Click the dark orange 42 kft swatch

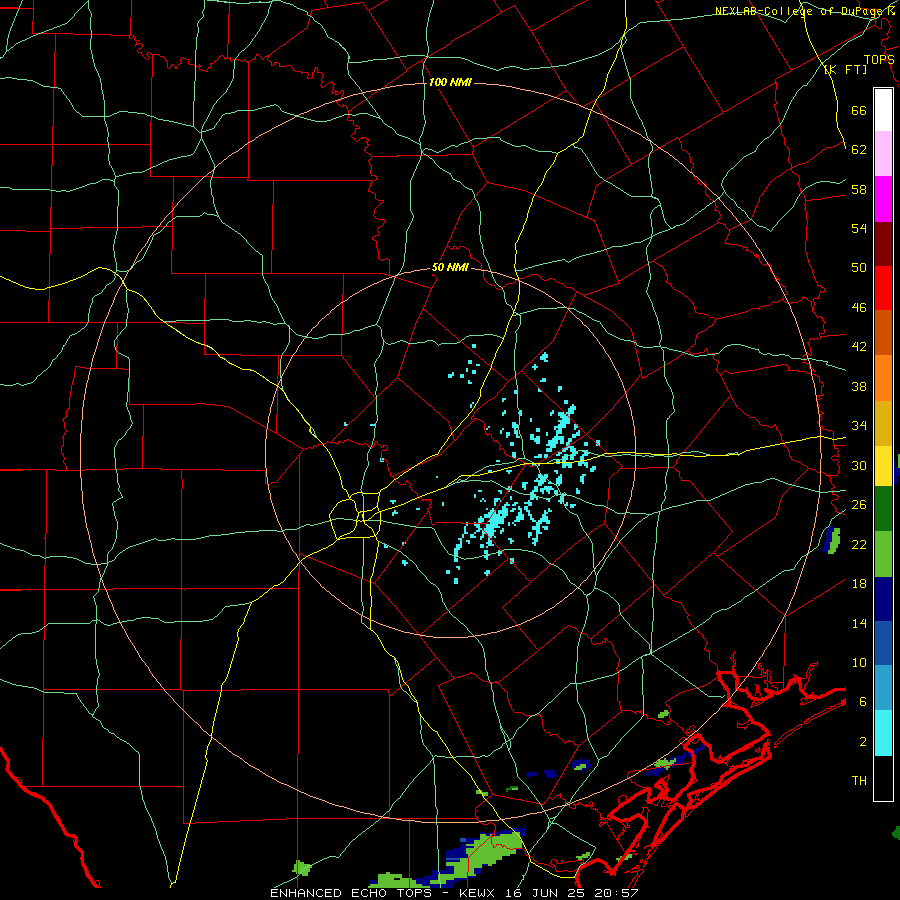click(883, 332)
